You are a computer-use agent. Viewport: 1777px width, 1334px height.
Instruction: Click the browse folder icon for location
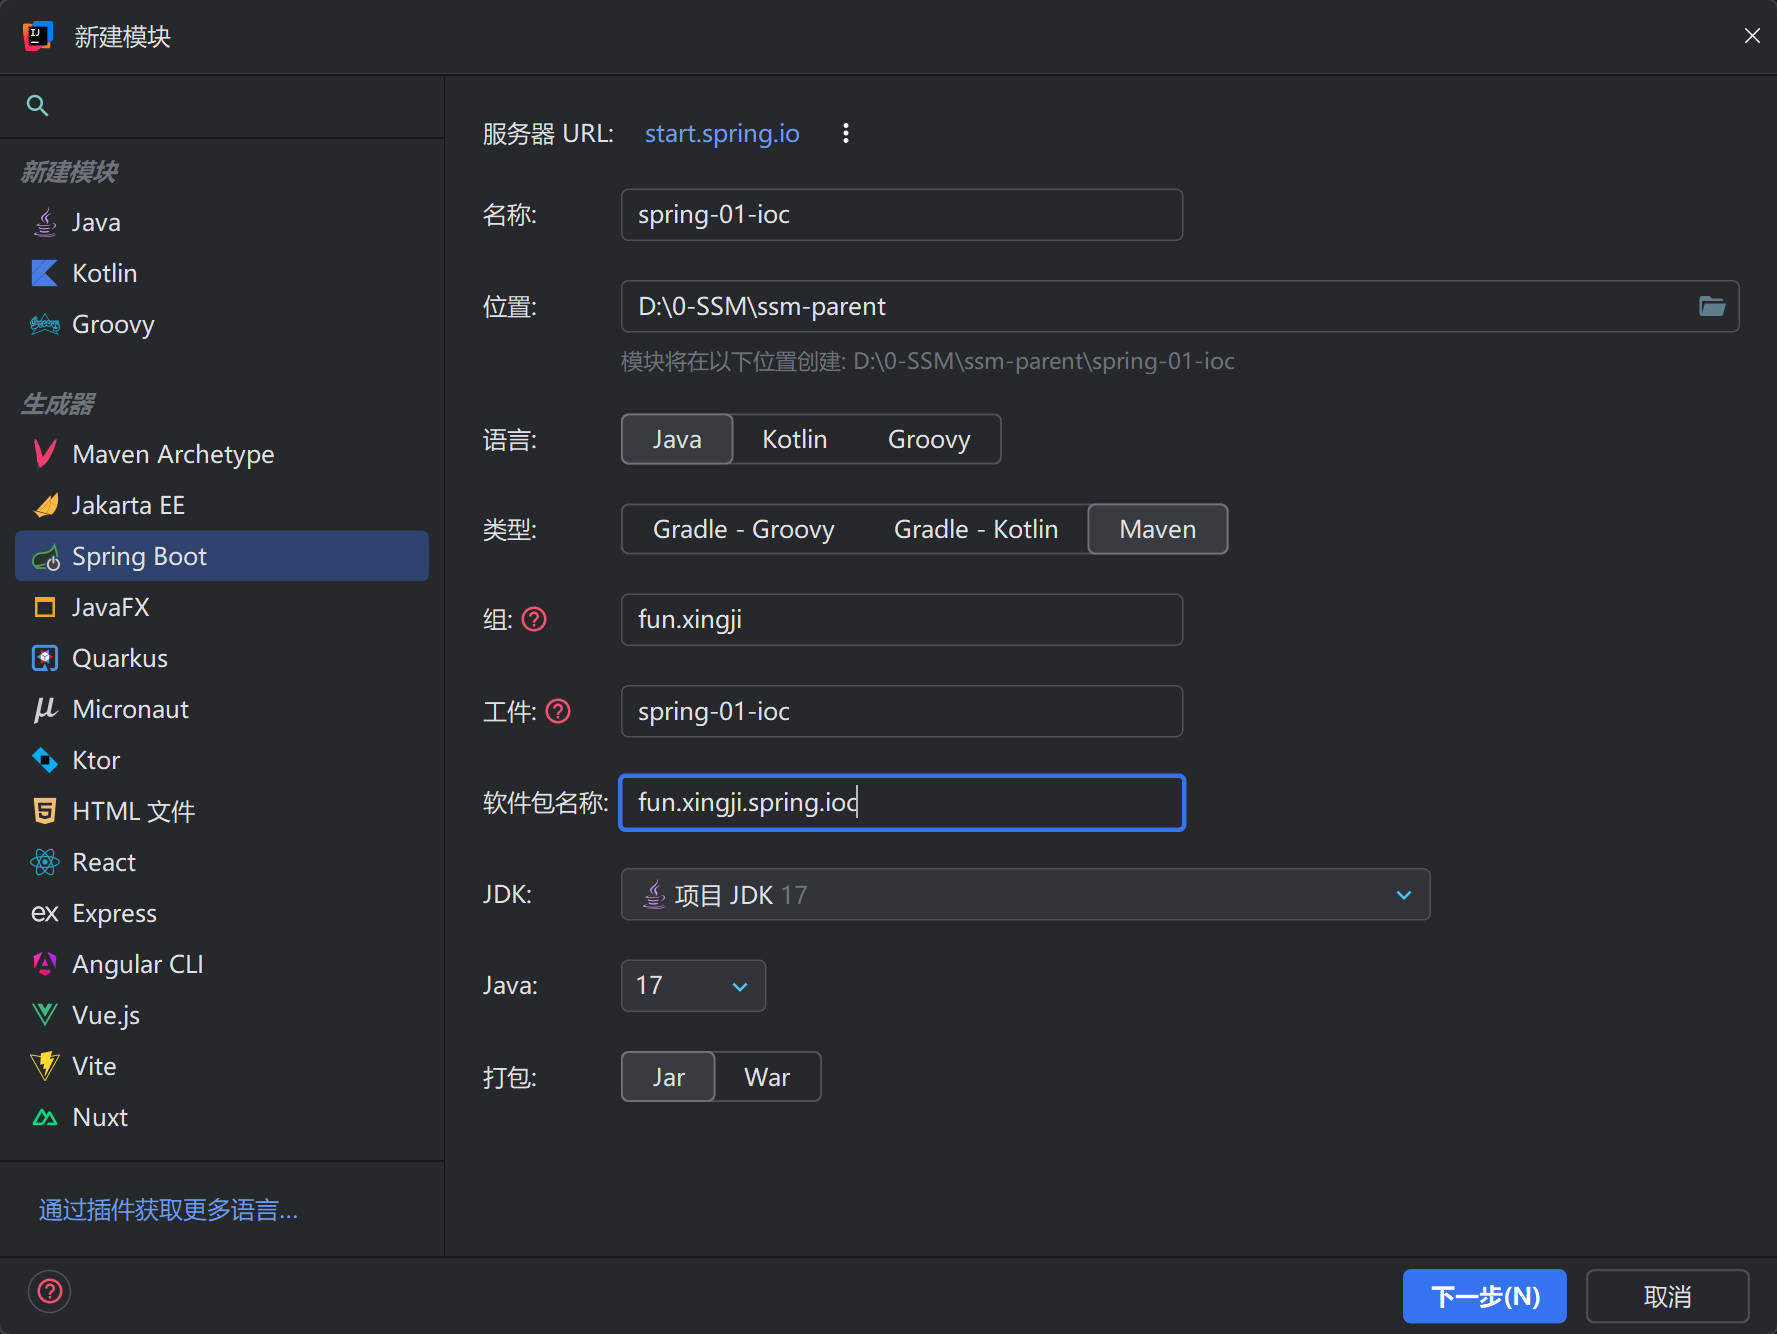(x=1711, y=306)
